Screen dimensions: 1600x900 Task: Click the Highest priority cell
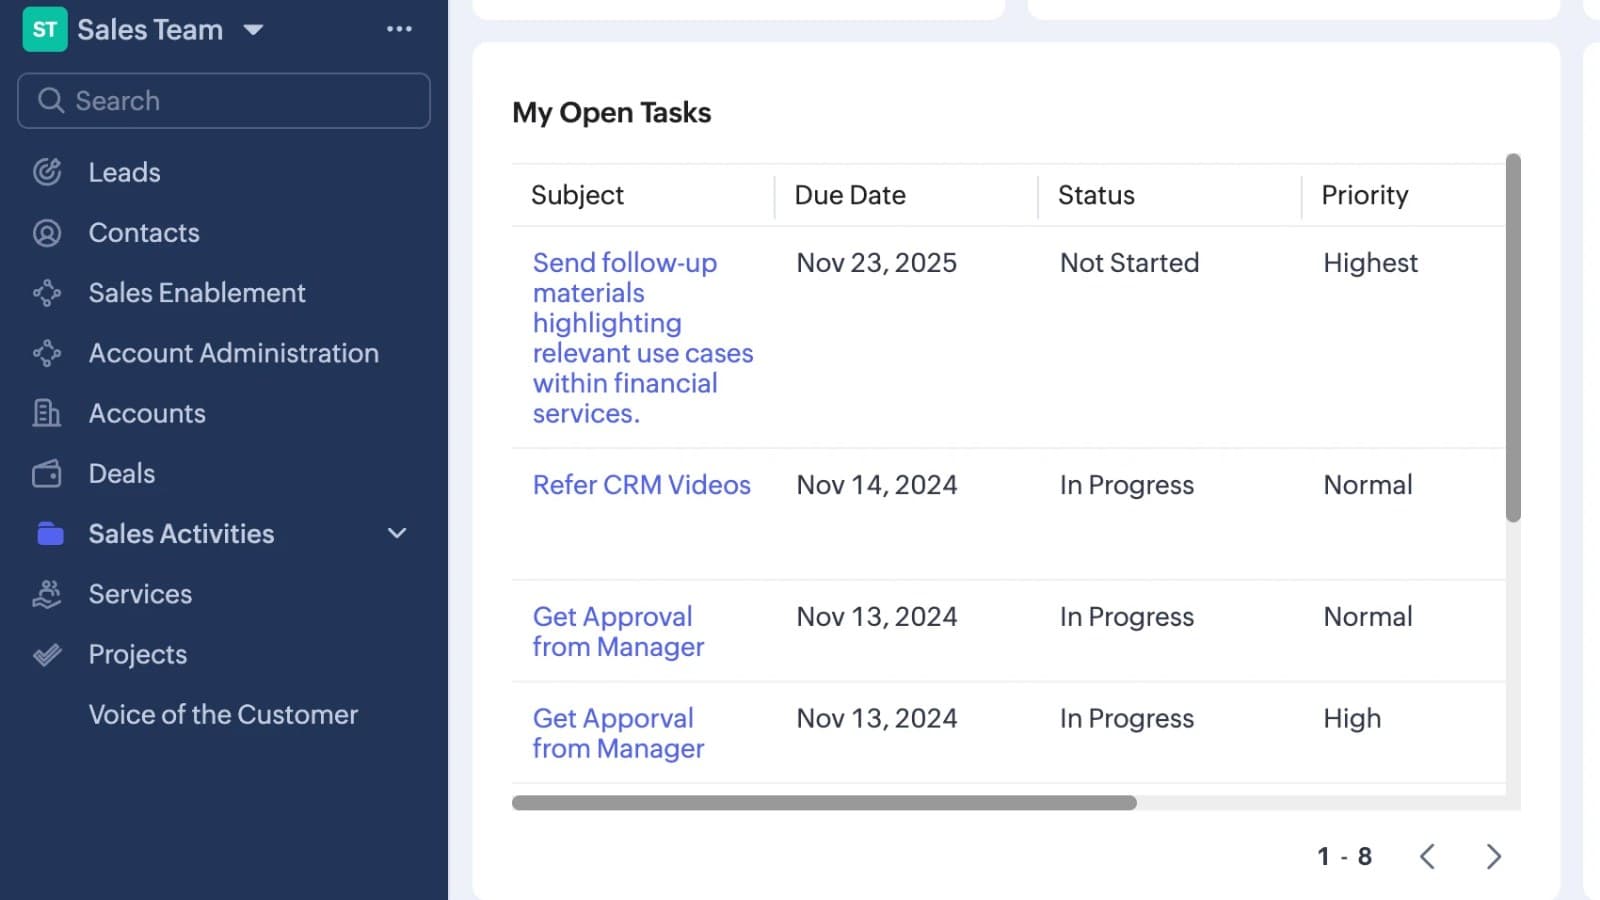click(x=1370, y=263)
